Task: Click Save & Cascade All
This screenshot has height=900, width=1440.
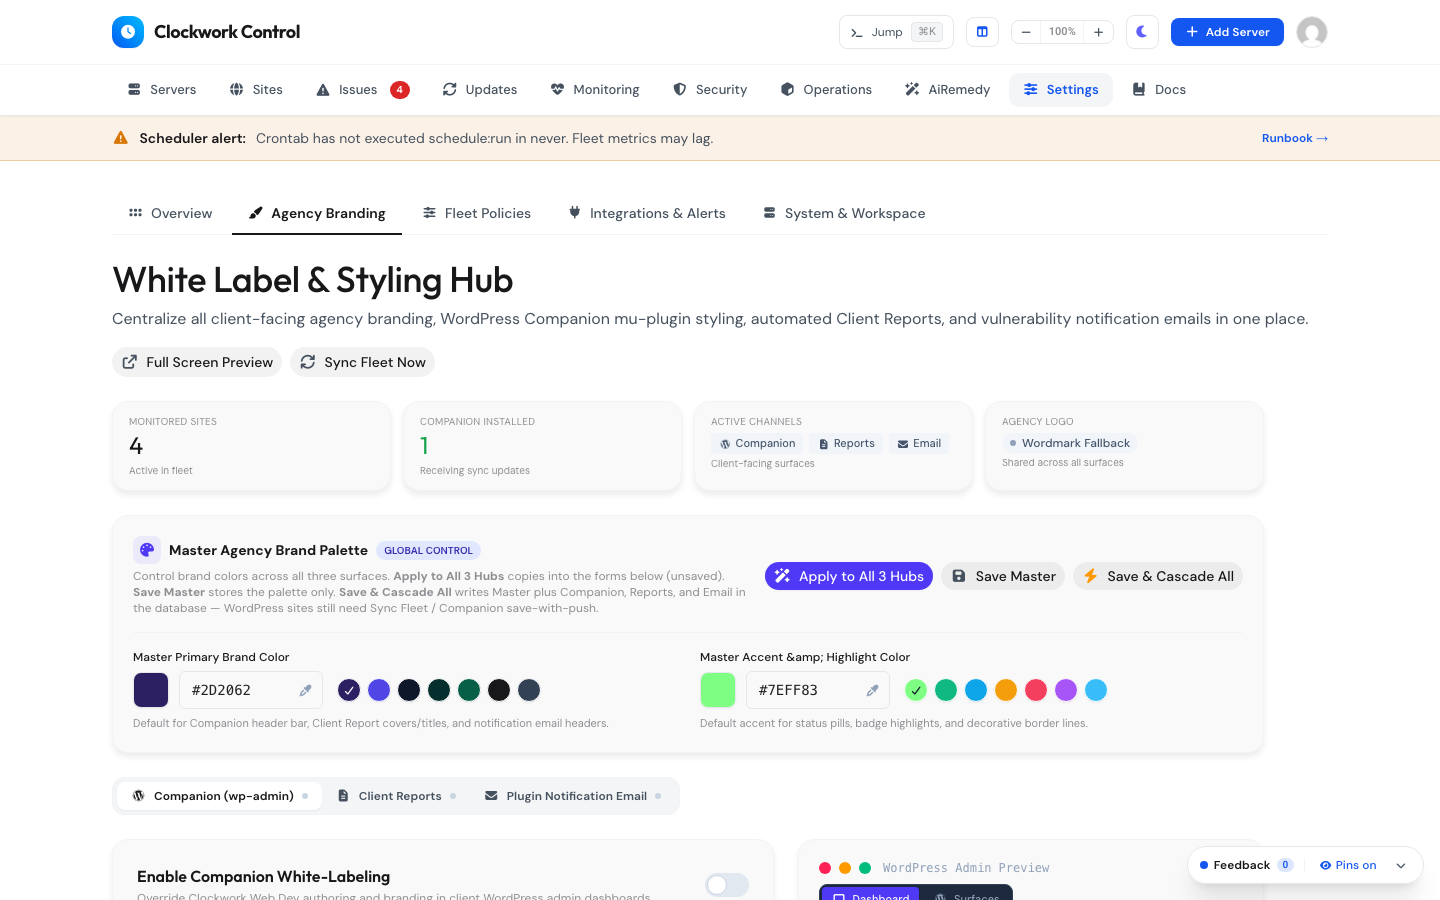Action: tap(1158, 576)
